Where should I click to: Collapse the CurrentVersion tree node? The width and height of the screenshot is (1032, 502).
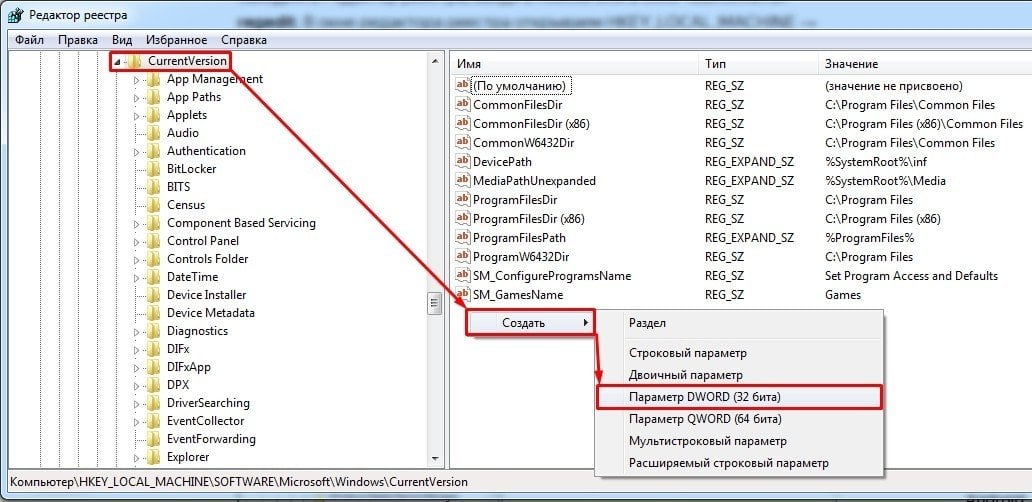click(x=117, y=62)
